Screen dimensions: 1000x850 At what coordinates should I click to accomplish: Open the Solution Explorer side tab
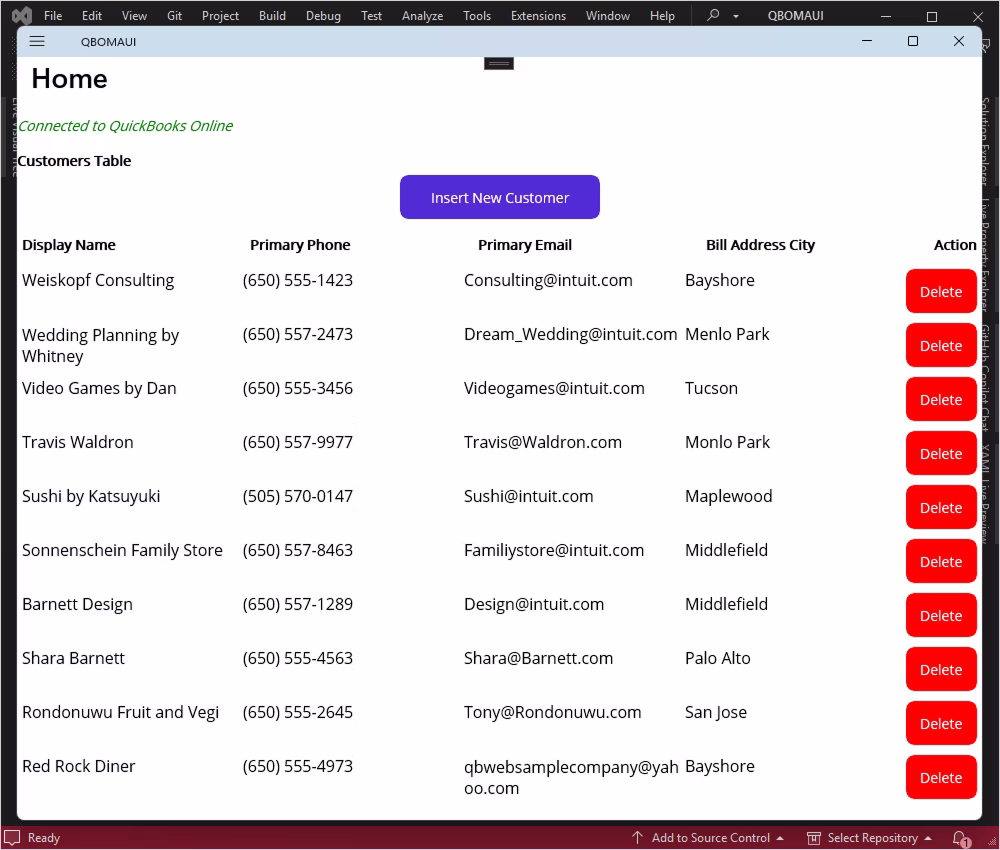986,140
